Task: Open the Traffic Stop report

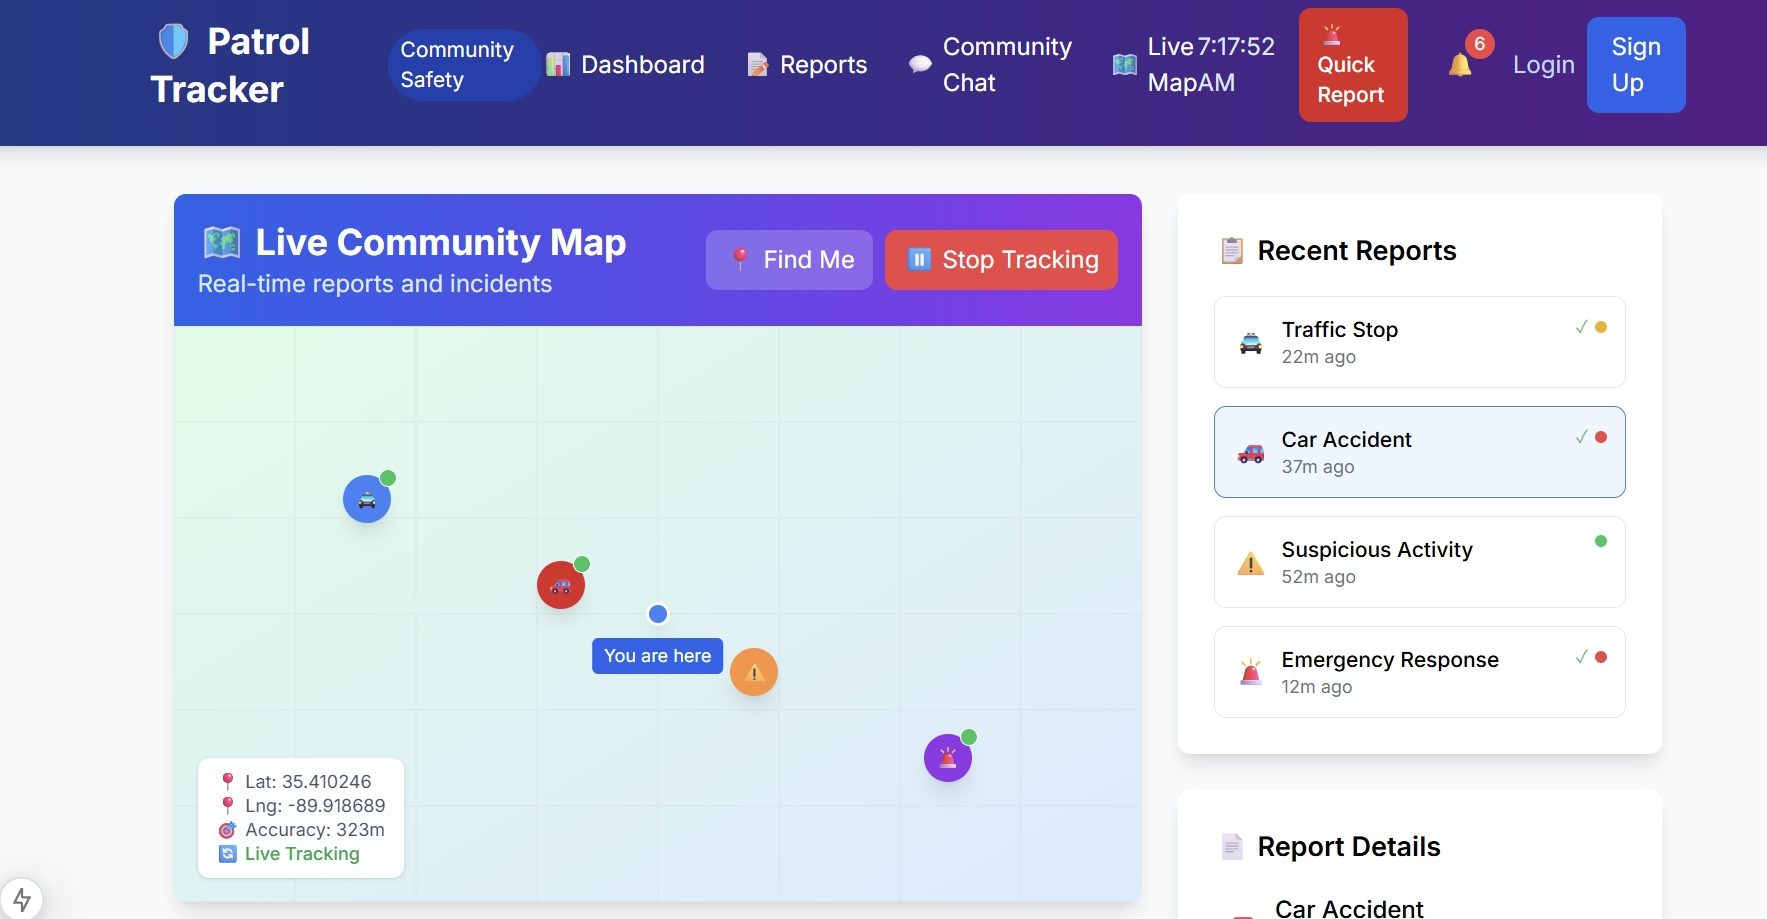Action: click(x=1419, y=342)
